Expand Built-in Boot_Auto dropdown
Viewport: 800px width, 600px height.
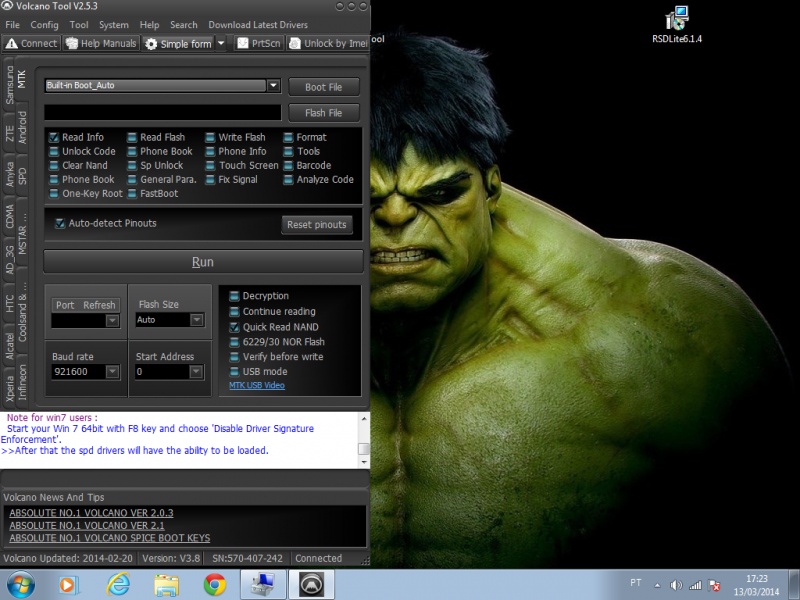click(273, 85)
